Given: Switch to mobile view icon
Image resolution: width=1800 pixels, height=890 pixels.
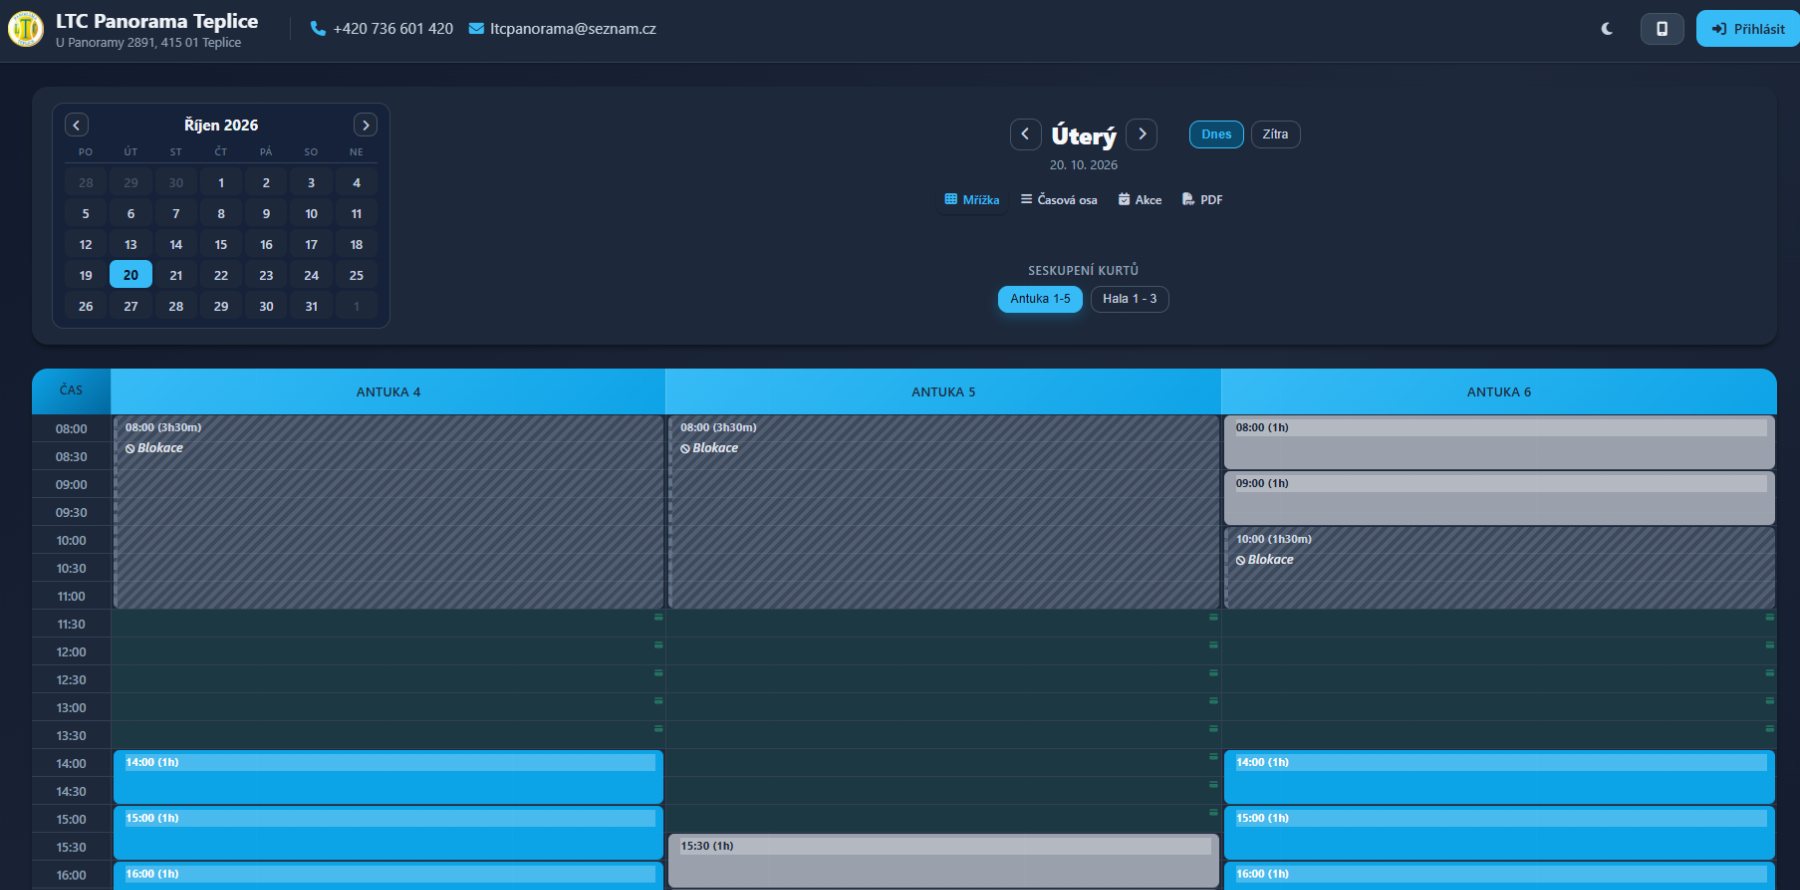Looking at the screenshot, I should (x=1662, y=29).
